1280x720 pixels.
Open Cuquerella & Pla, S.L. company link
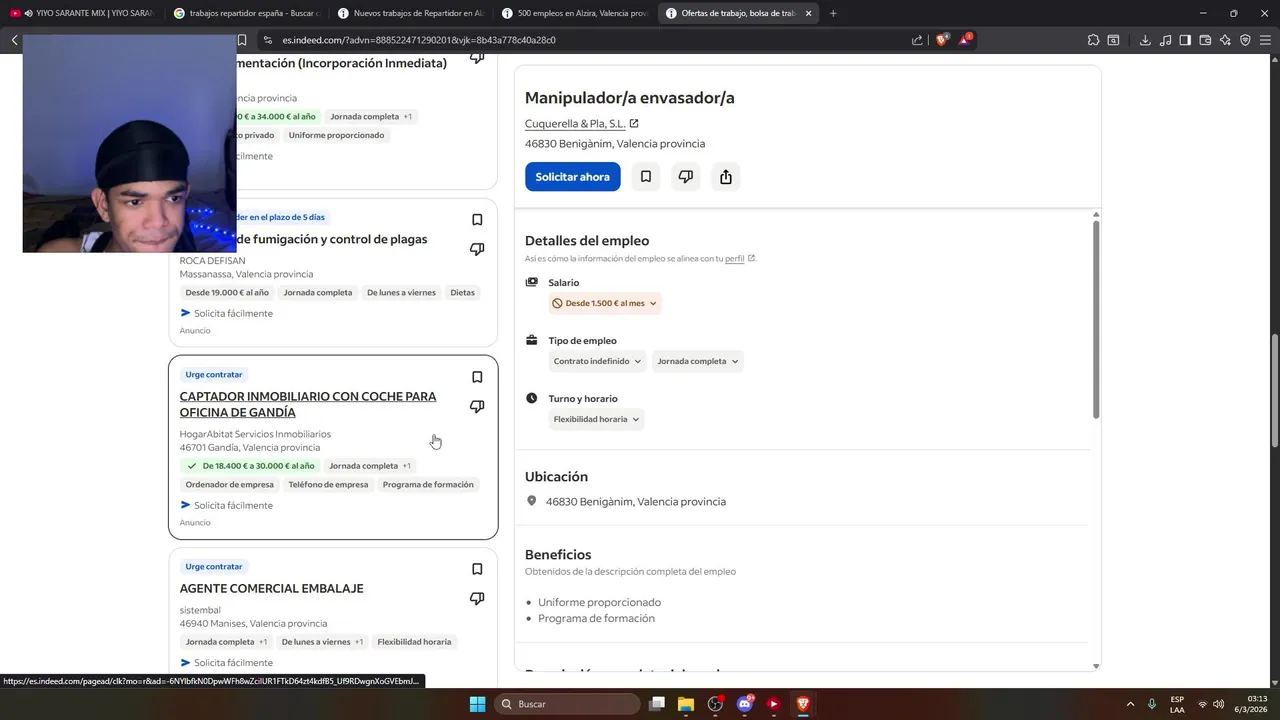[575, 124]
